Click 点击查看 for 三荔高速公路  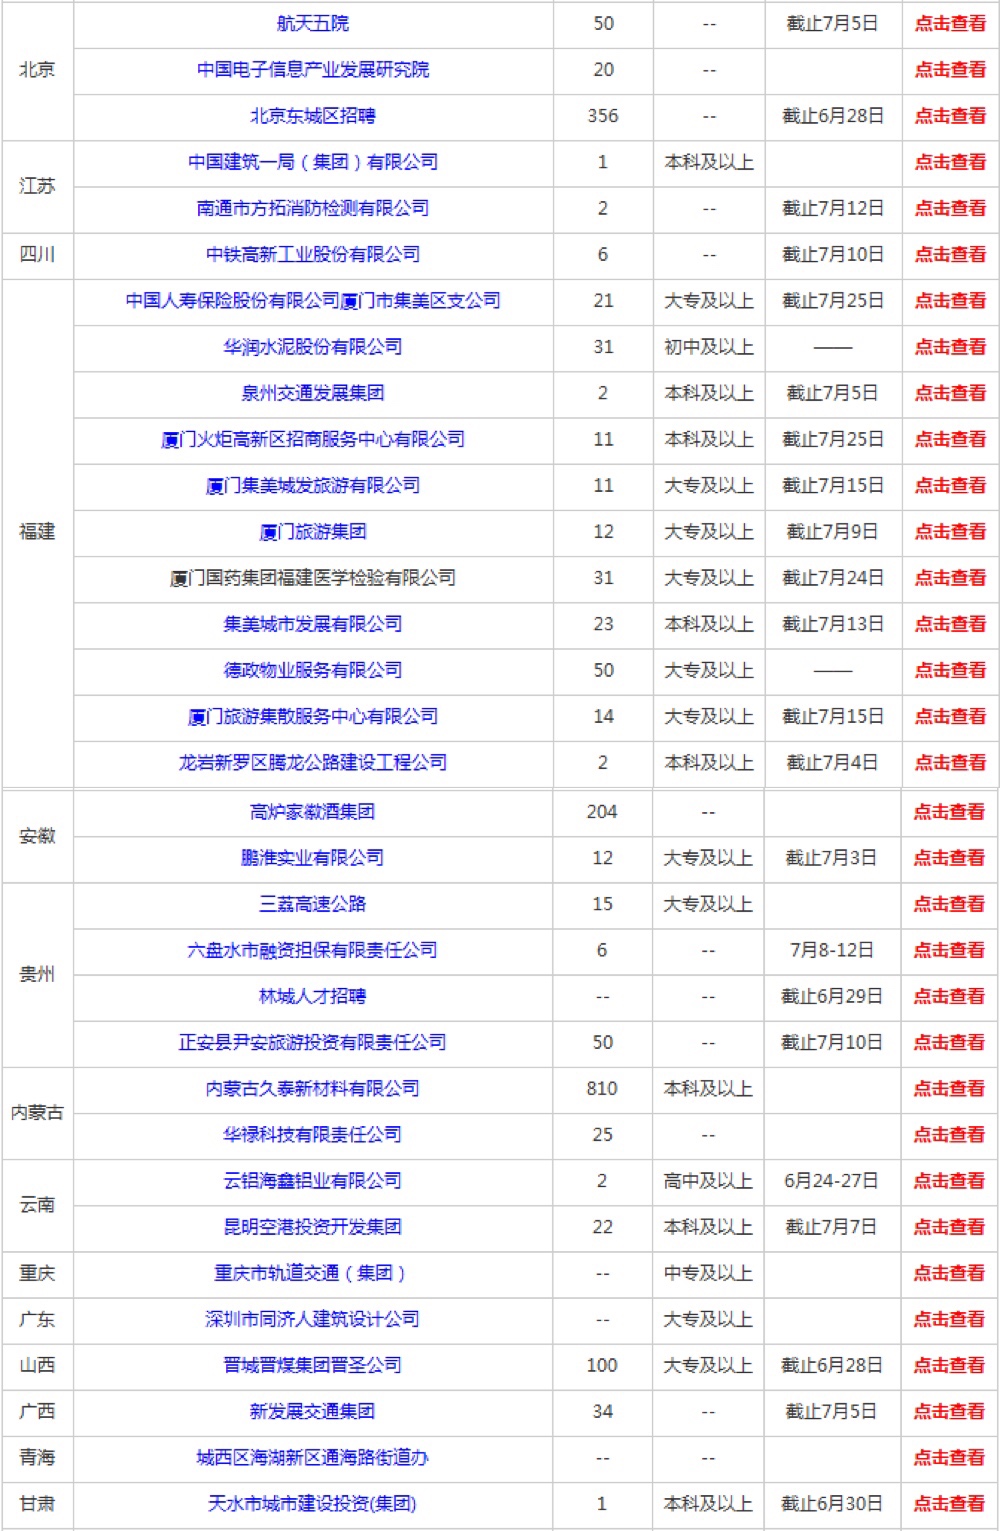click(949, 903)
